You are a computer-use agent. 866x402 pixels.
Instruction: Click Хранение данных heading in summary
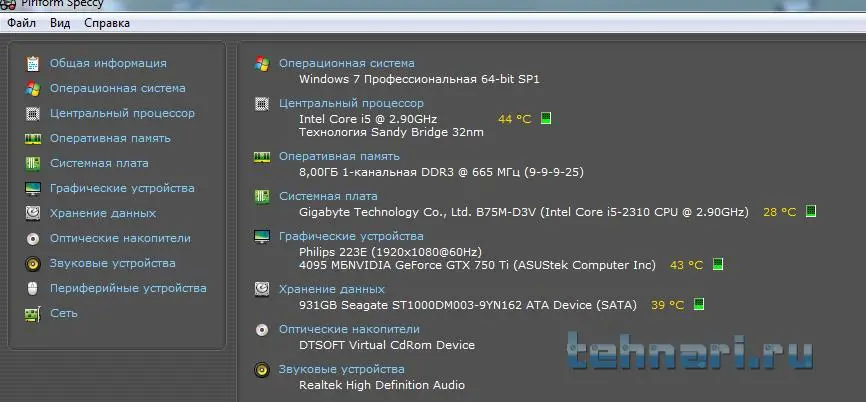[x=331, y=289]
